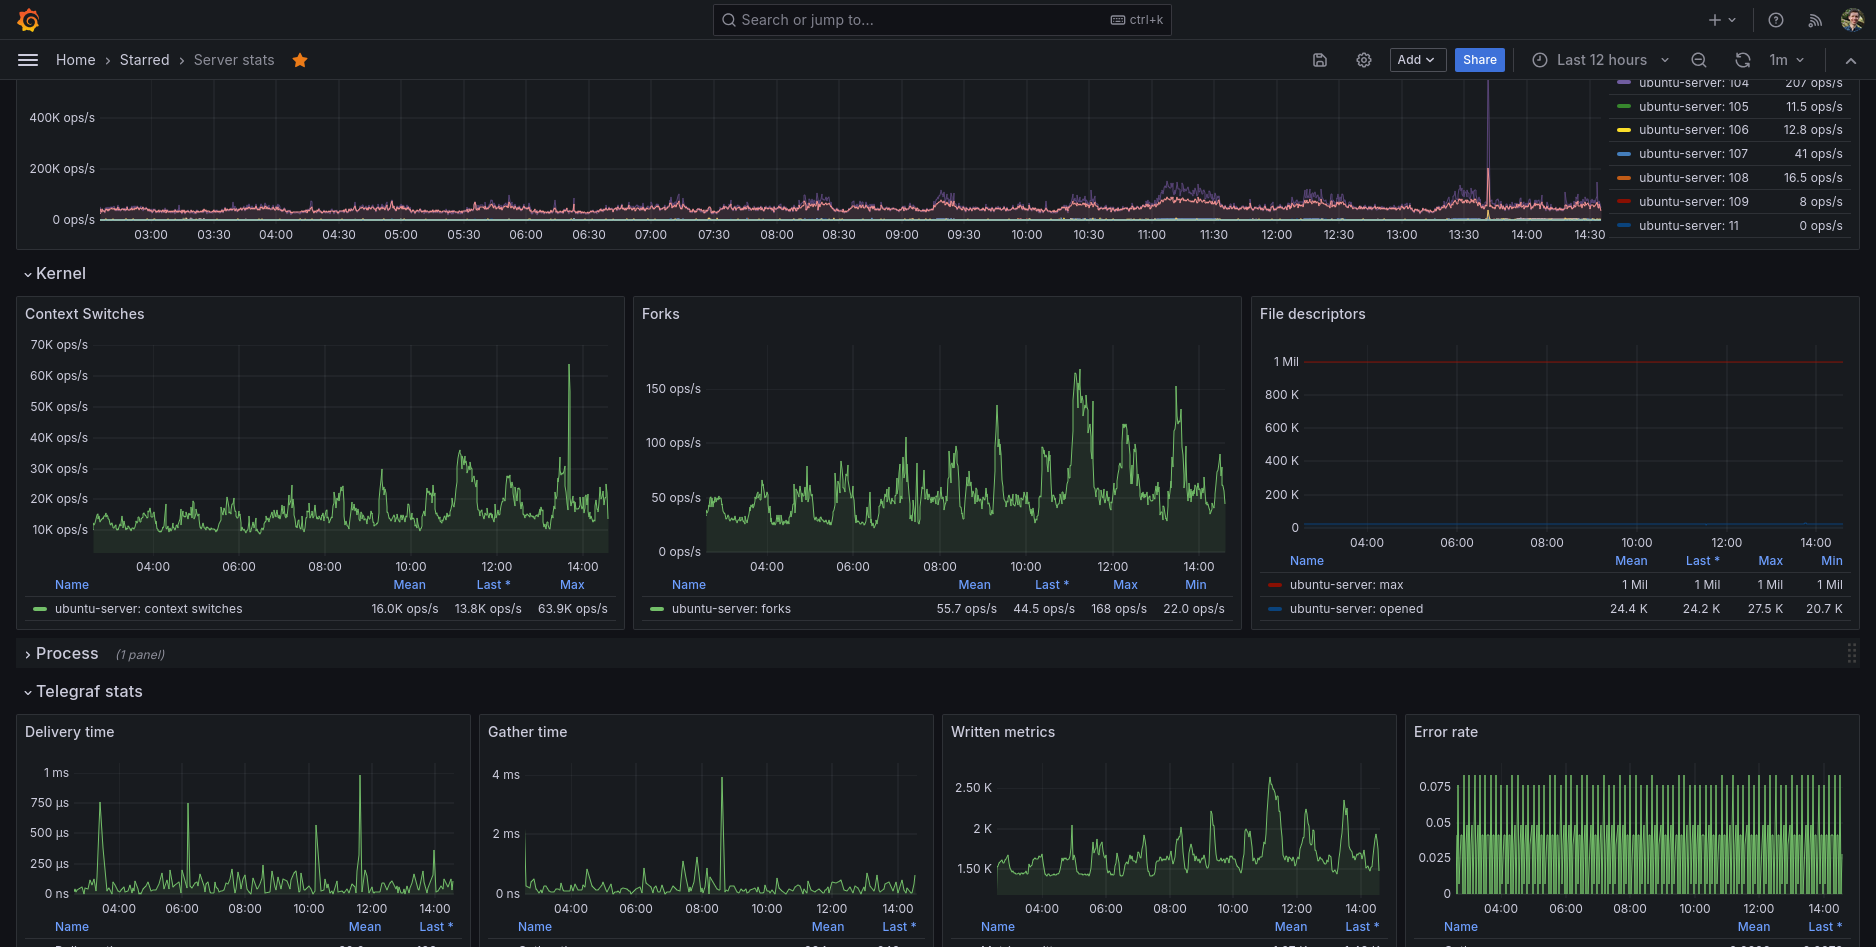Focus the 'Search or jump to...' field
The height and width of the screenshot is (947, 1876).
tap(942, 20)
